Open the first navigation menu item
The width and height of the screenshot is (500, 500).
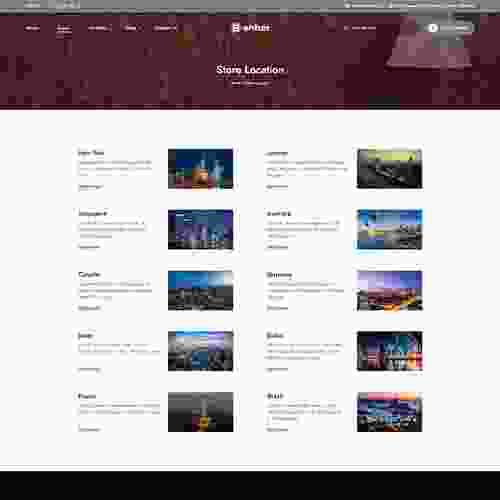click(x=32, y=28)
